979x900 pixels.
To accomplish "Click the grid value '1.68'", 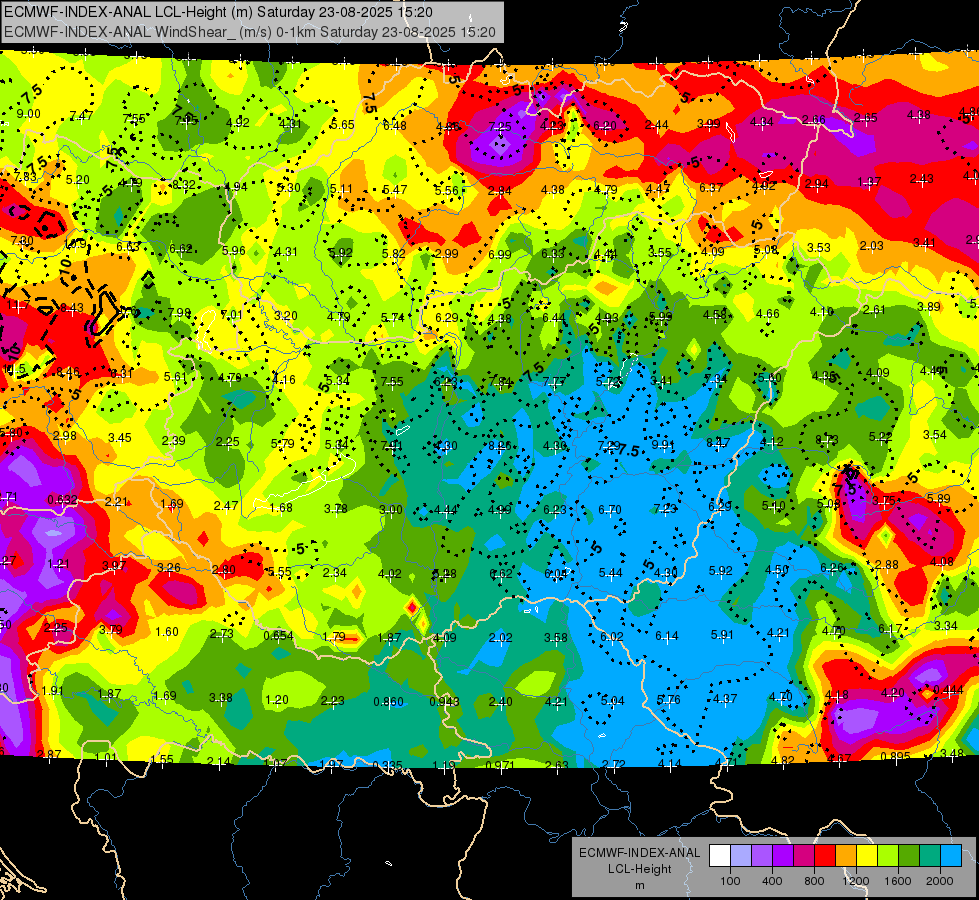I will click(x=280, y=508).
